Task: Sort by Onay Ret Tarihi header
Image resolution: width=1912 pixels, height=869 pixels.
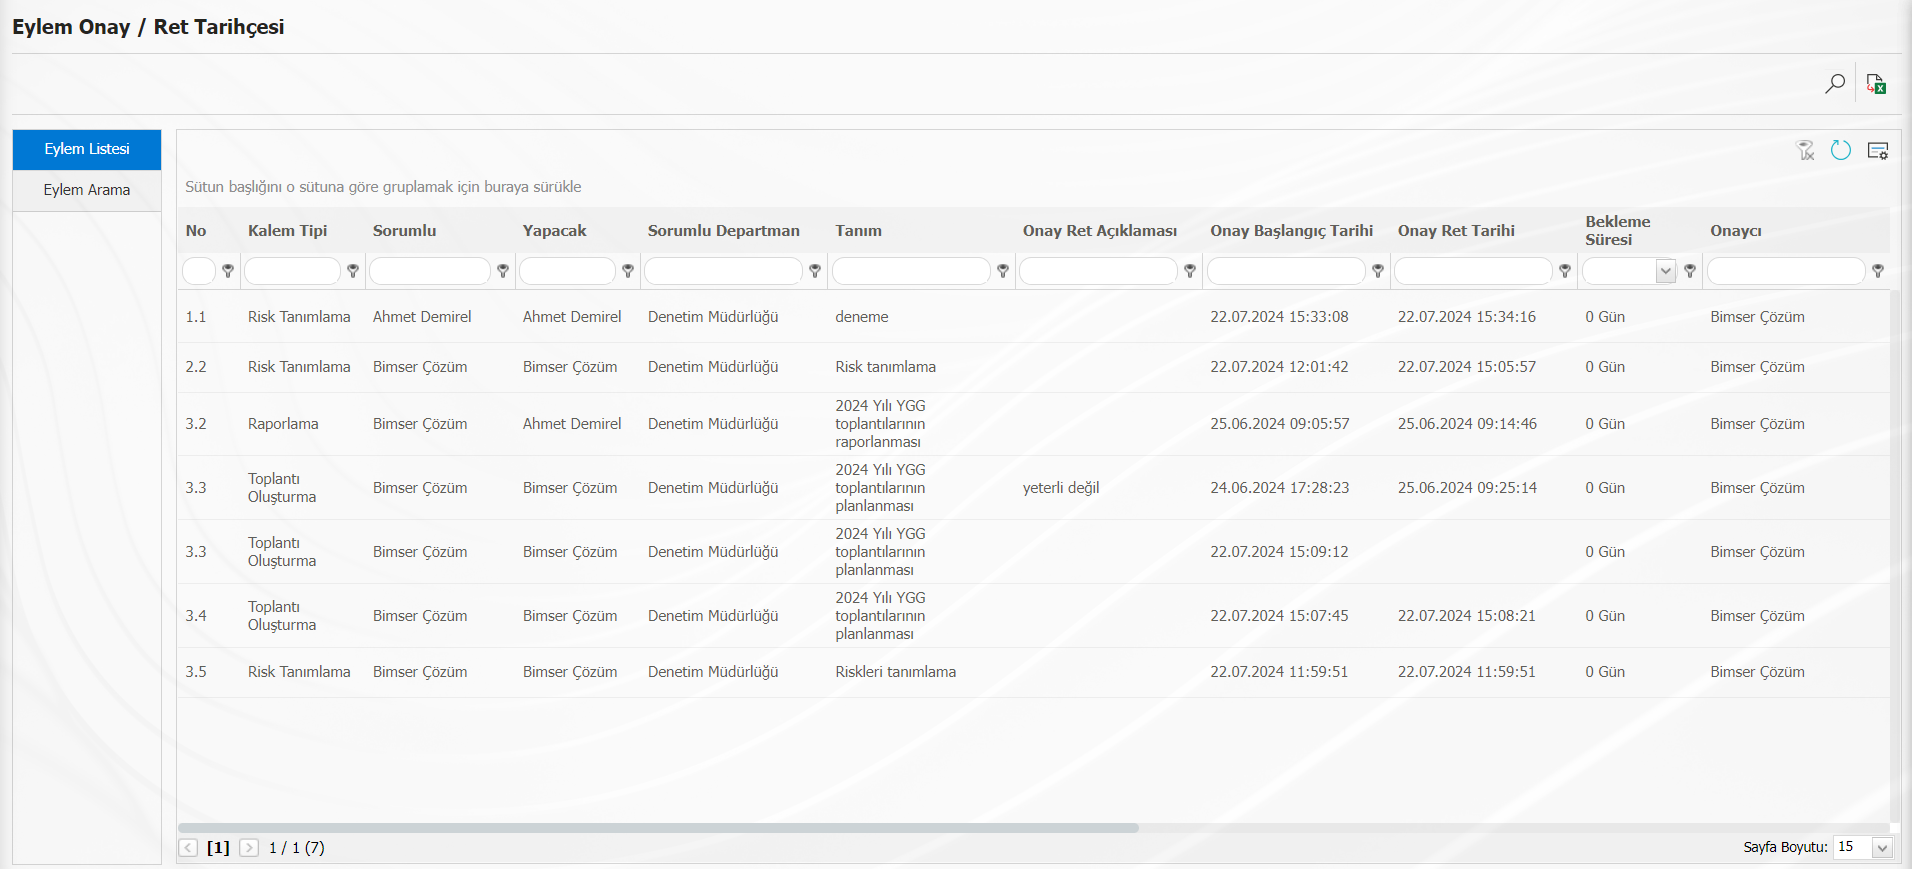Action: point(1457,231)
